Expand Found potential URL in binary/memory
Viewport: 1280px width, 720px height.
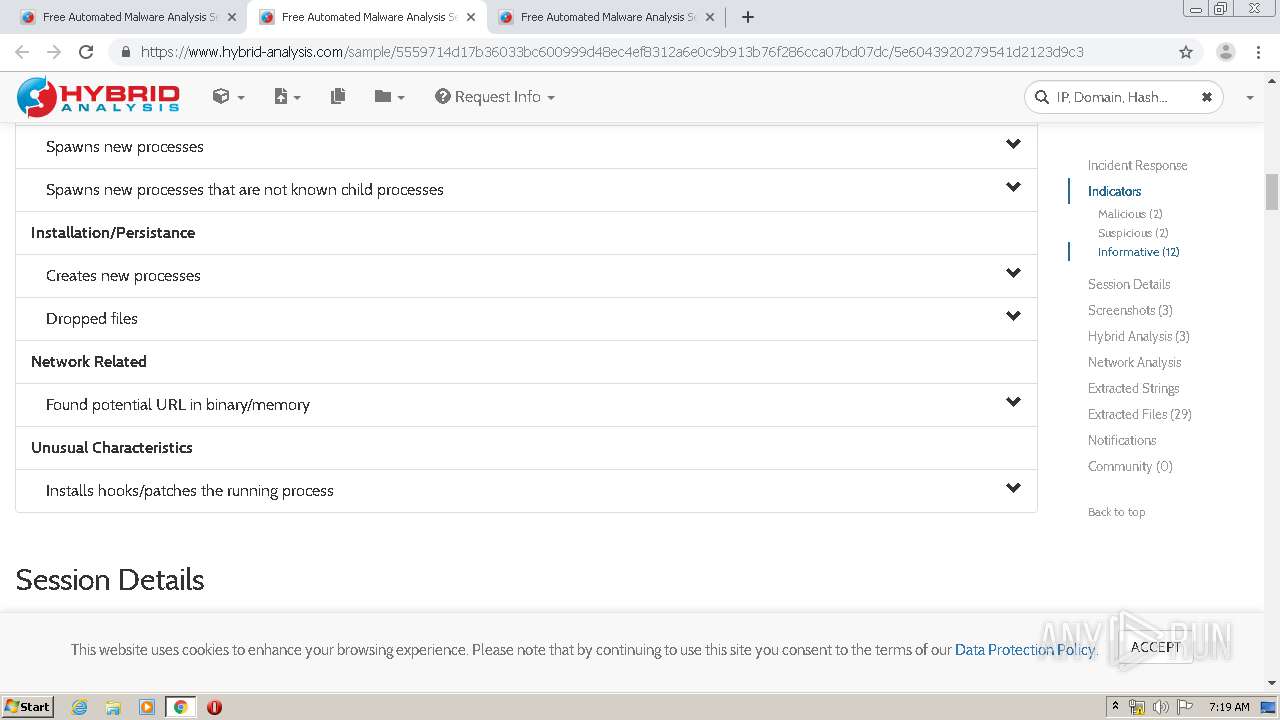pyautogui.click(x=526, y=405)
